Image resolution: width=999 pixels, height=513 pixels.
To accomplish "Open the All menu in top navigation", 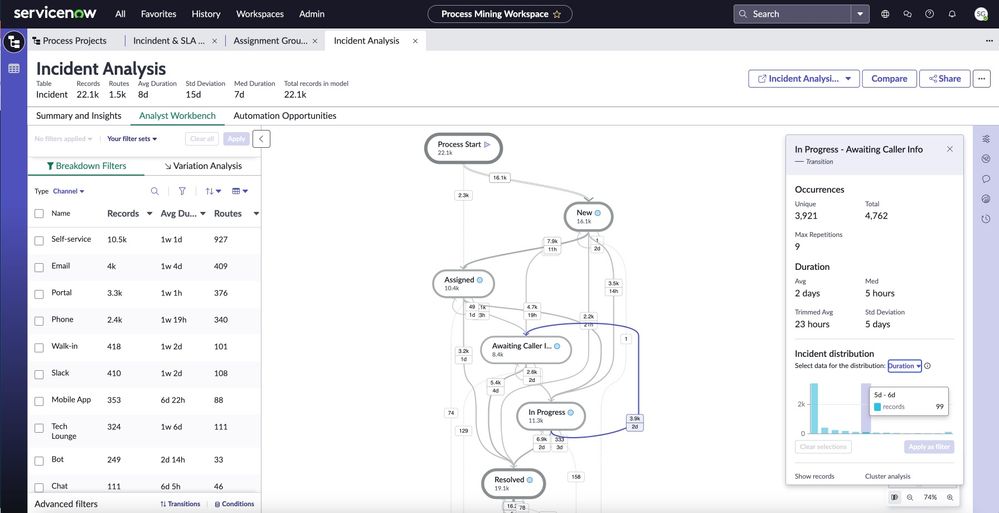I will 120,13.
